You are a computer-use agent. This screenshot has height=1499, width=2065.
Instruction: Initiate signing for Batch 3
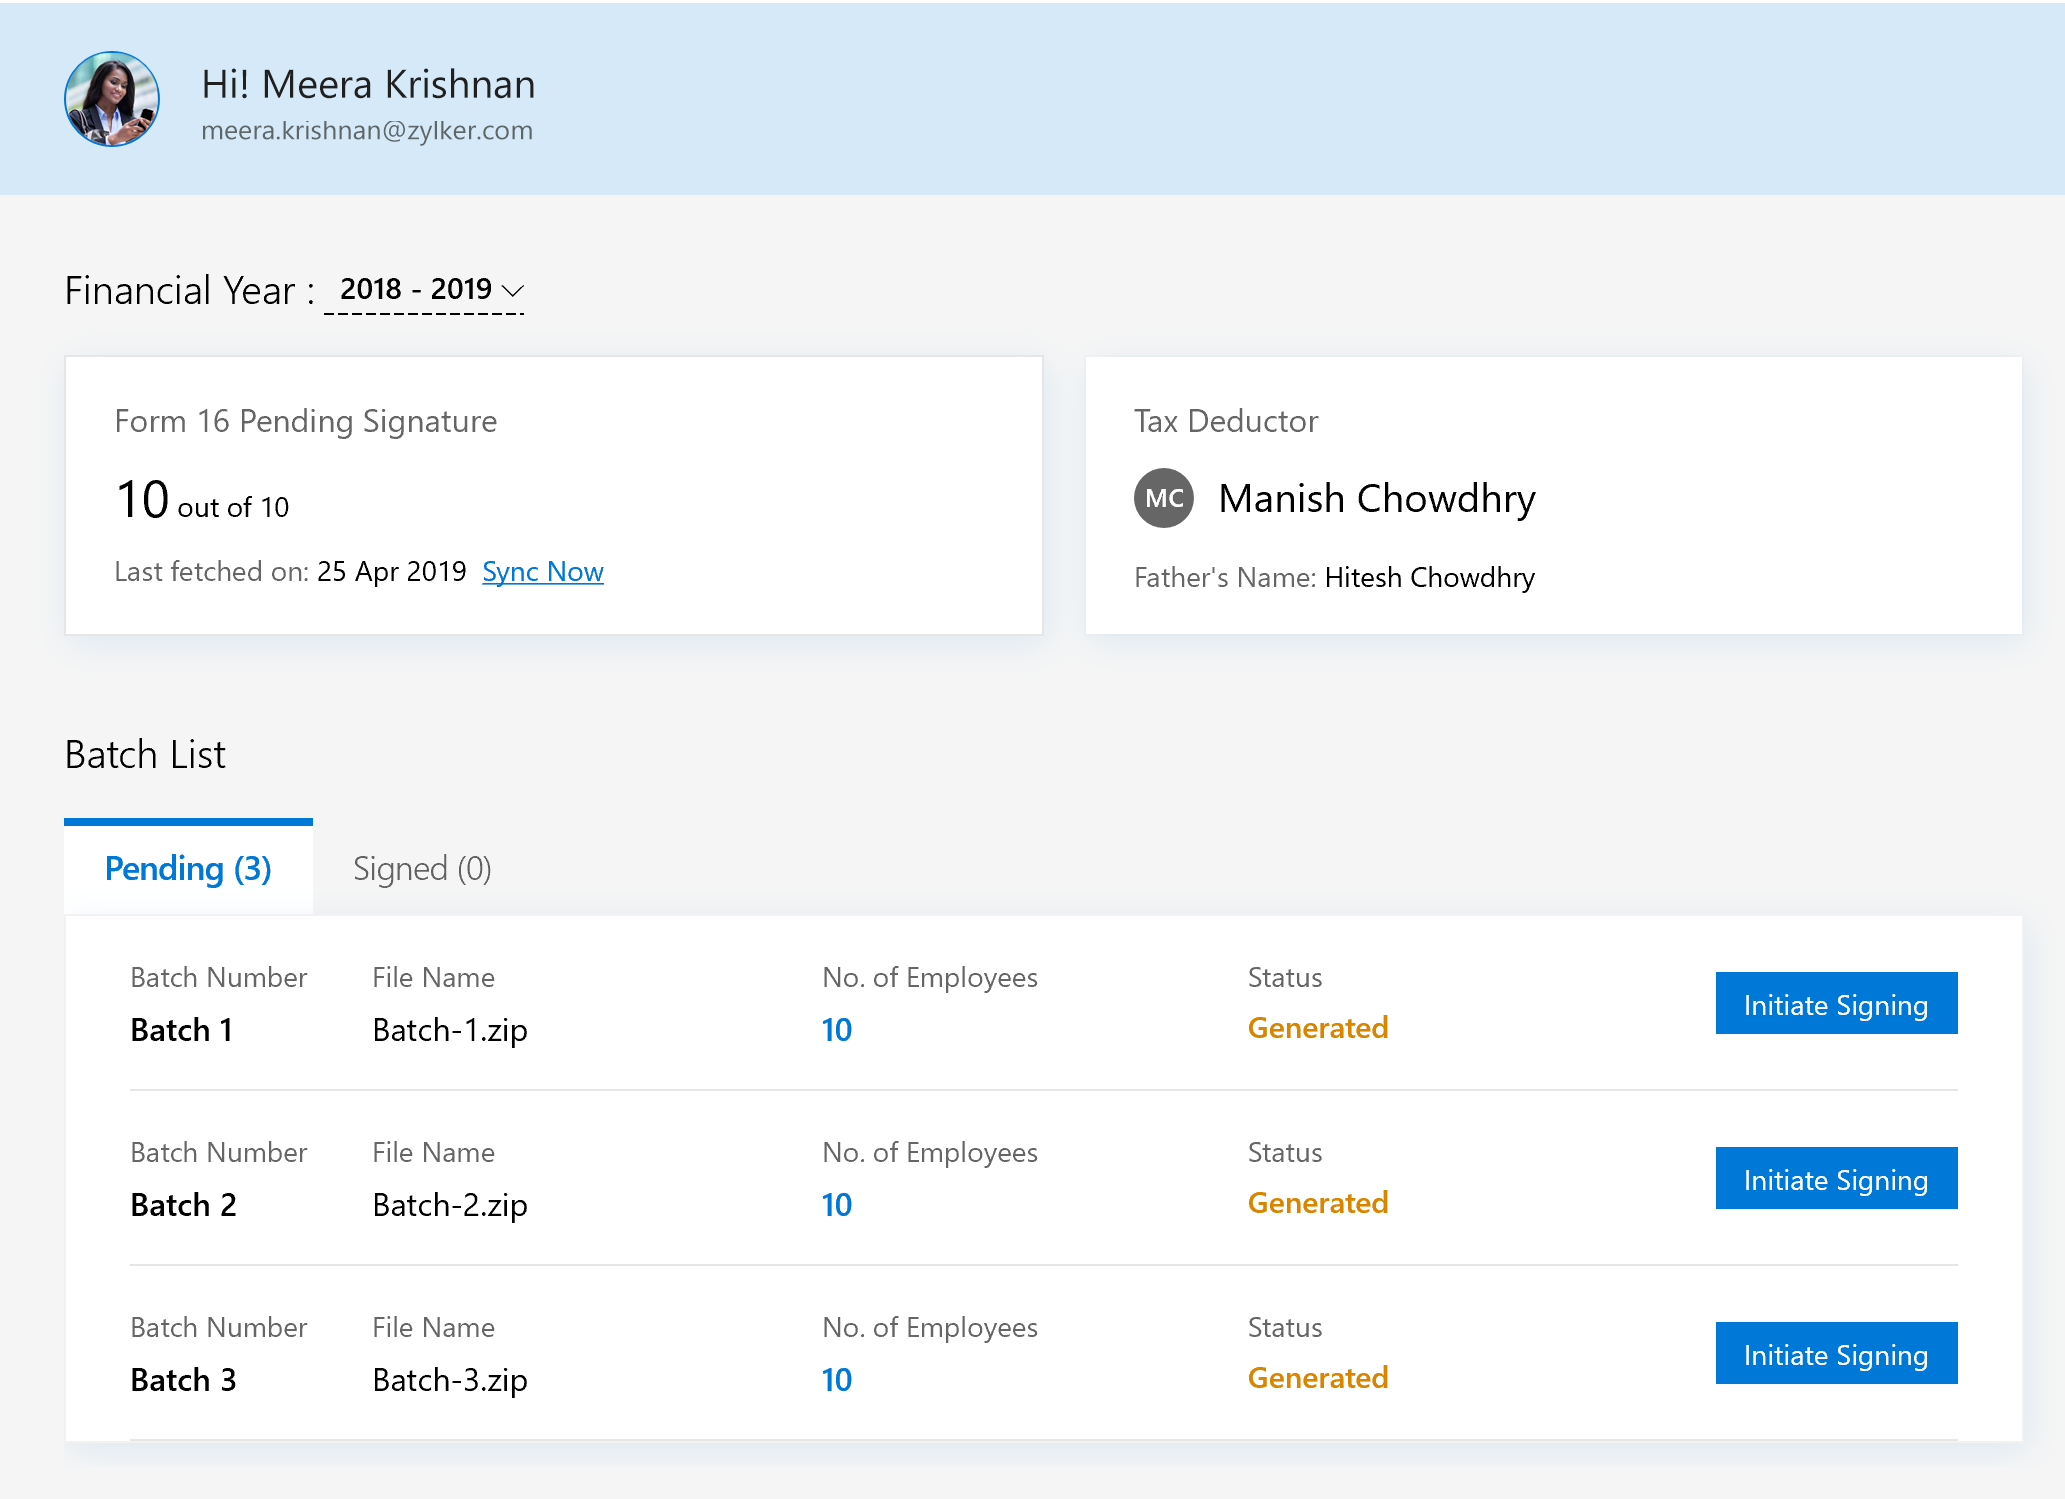click(1835, 1354)
